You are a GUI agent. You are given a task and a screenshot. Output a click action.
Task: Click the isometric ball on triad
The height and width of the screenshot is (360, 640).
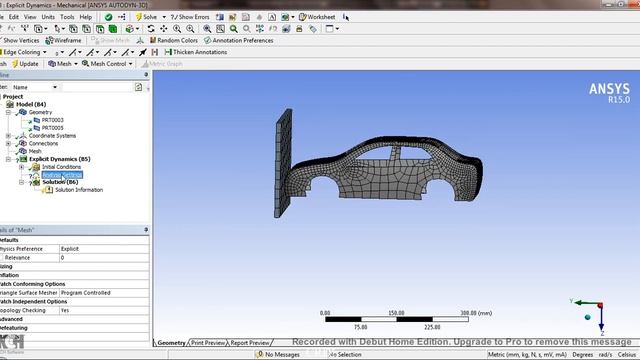coord(587,317)
